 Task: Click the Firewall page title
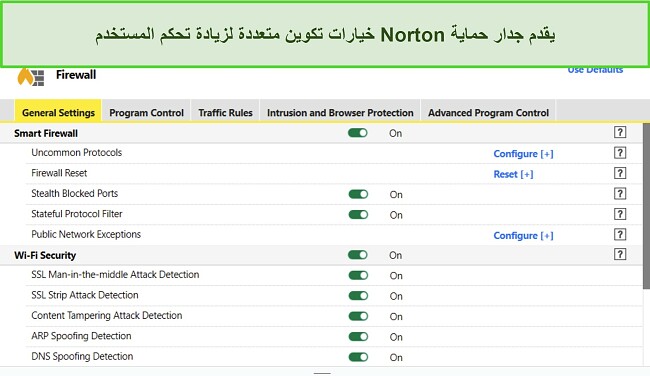76,75
